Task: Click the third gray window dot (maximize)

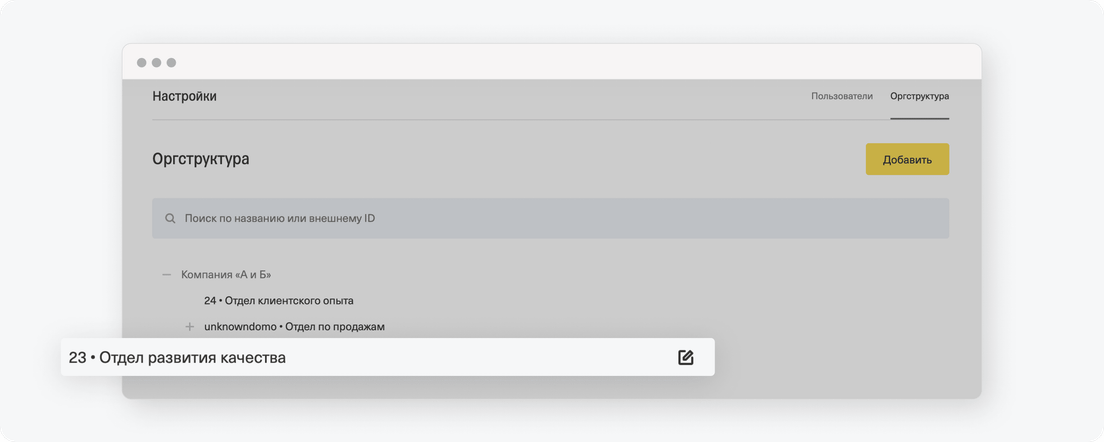Action: pos(171,63)
